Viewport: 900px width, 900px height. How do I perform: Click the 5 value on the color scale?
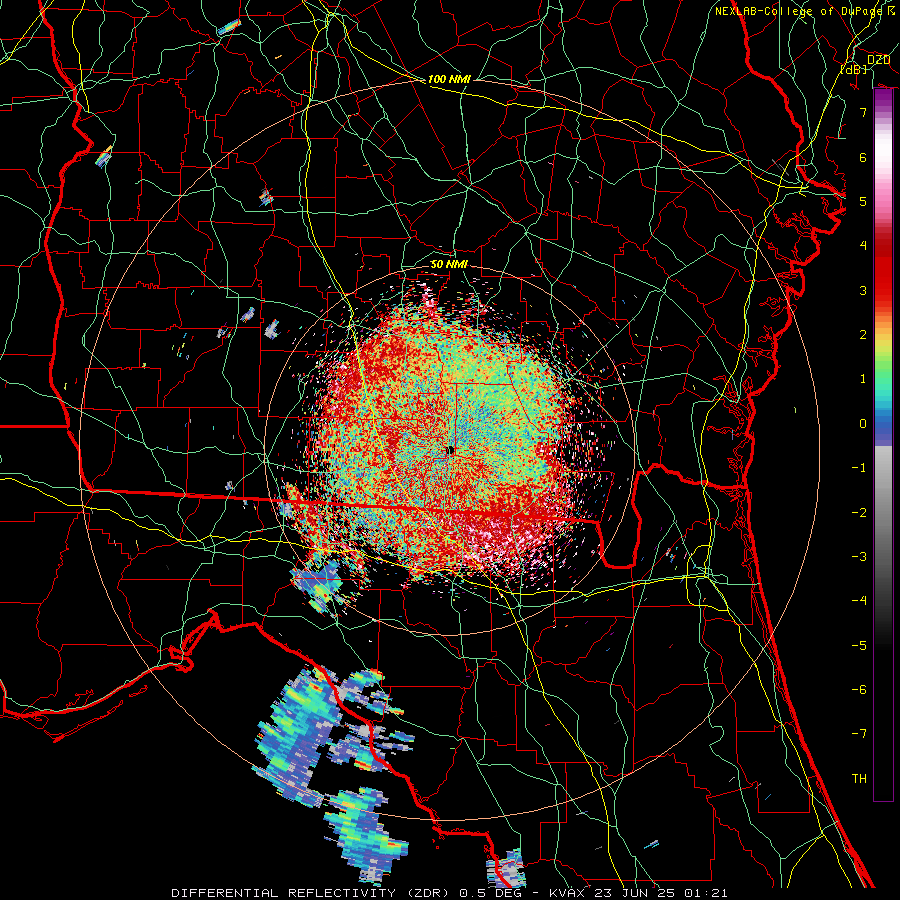pos(863,201)
